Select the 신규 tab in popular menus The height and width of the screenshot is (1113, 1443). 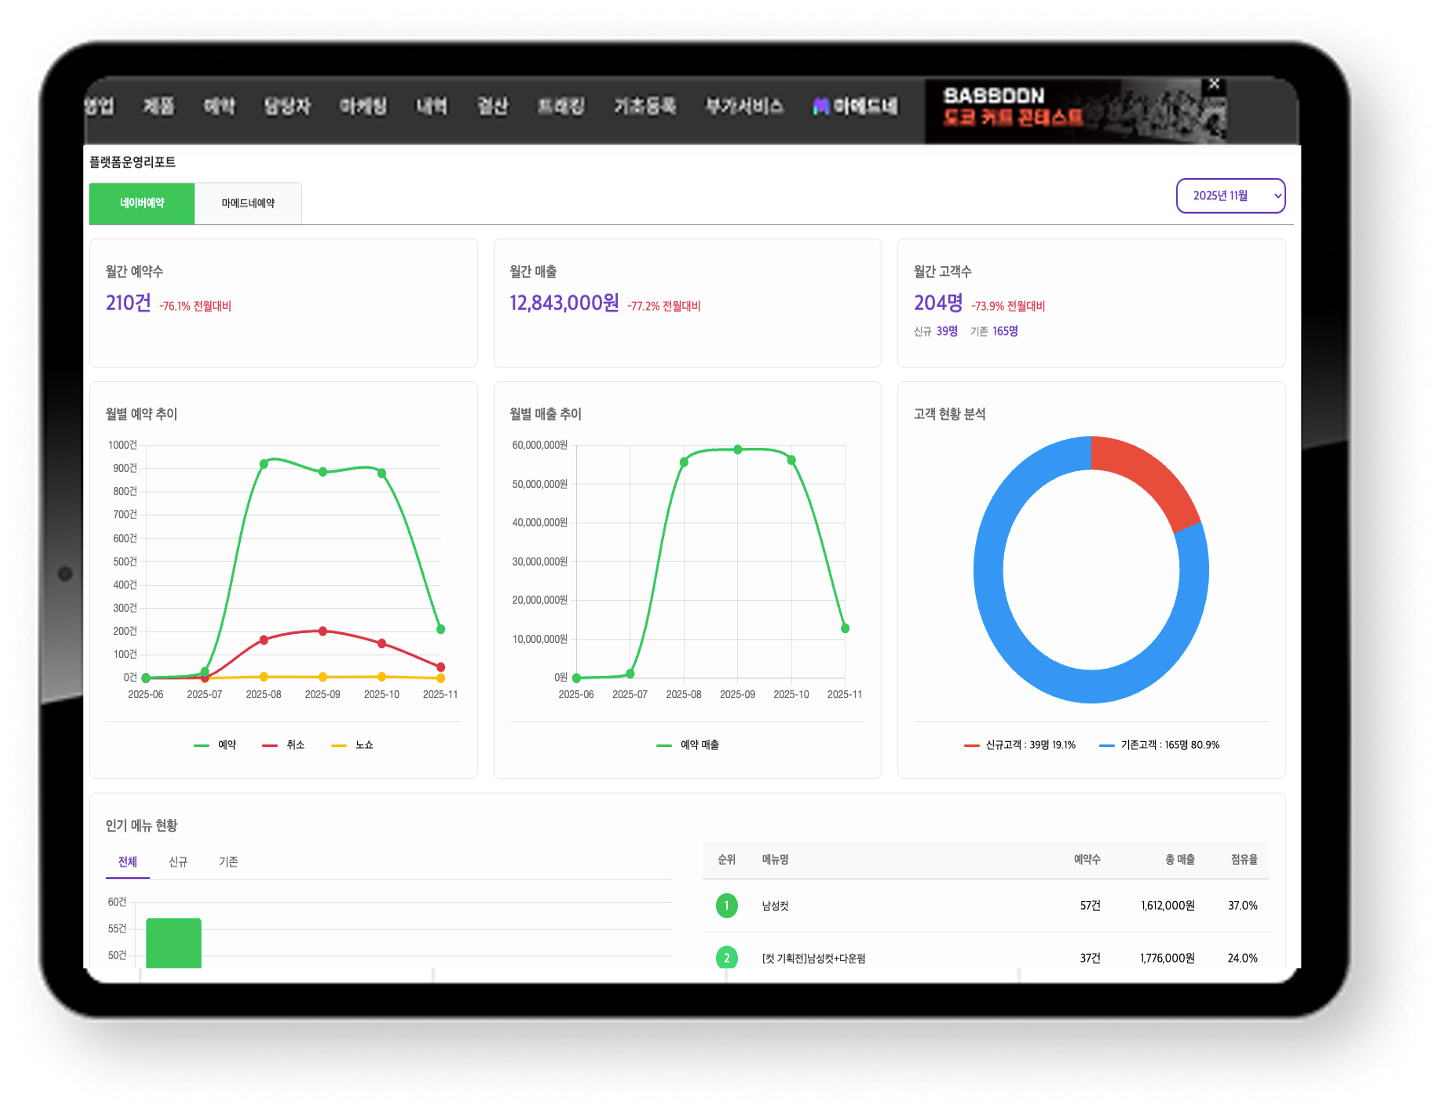(x=178, y=862)
